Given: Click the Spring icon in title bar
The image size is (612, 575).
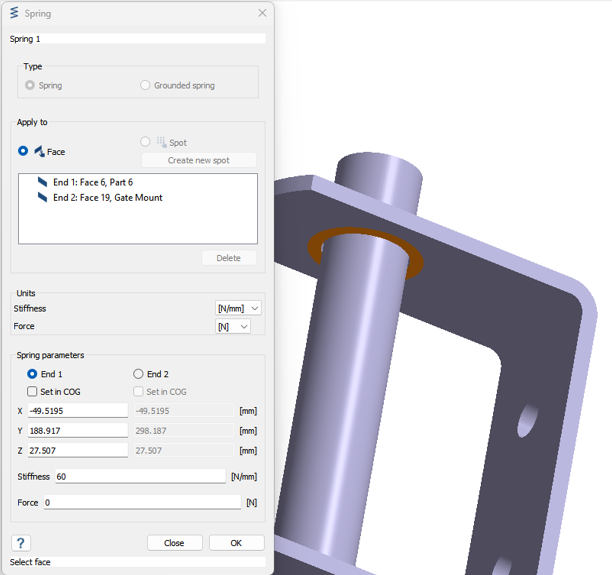Looking at the screenshot, I should pyautogui.click(x=14, y=14).
